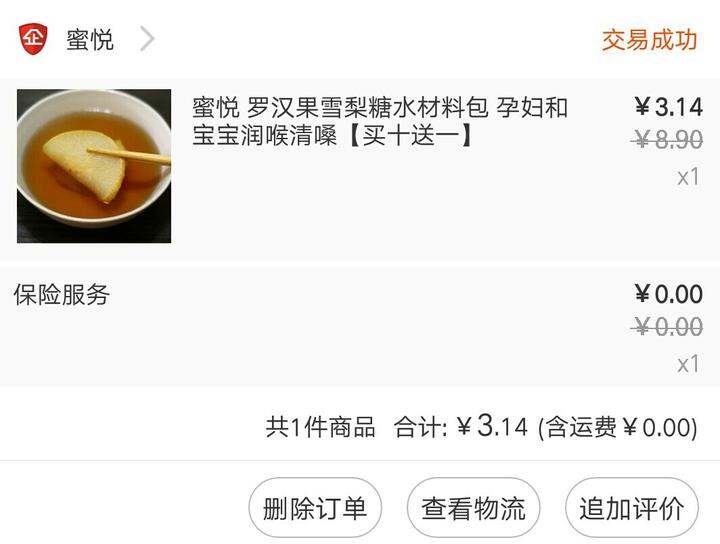Click the x1 quantity for insurance service
This screenshot has width=720, height=544.
pyautogui.click(x=688, y=365)
